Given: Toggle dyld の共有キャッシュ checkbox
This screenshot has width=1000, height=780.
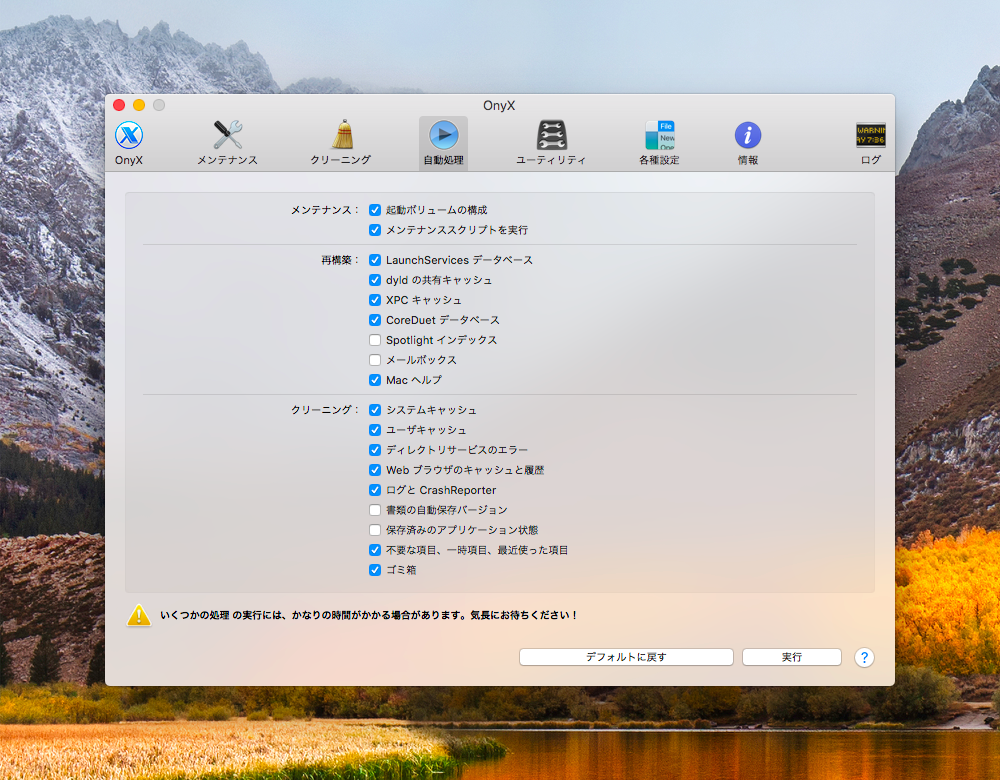Looking at the screenshot, I should (x=375, y=280).
